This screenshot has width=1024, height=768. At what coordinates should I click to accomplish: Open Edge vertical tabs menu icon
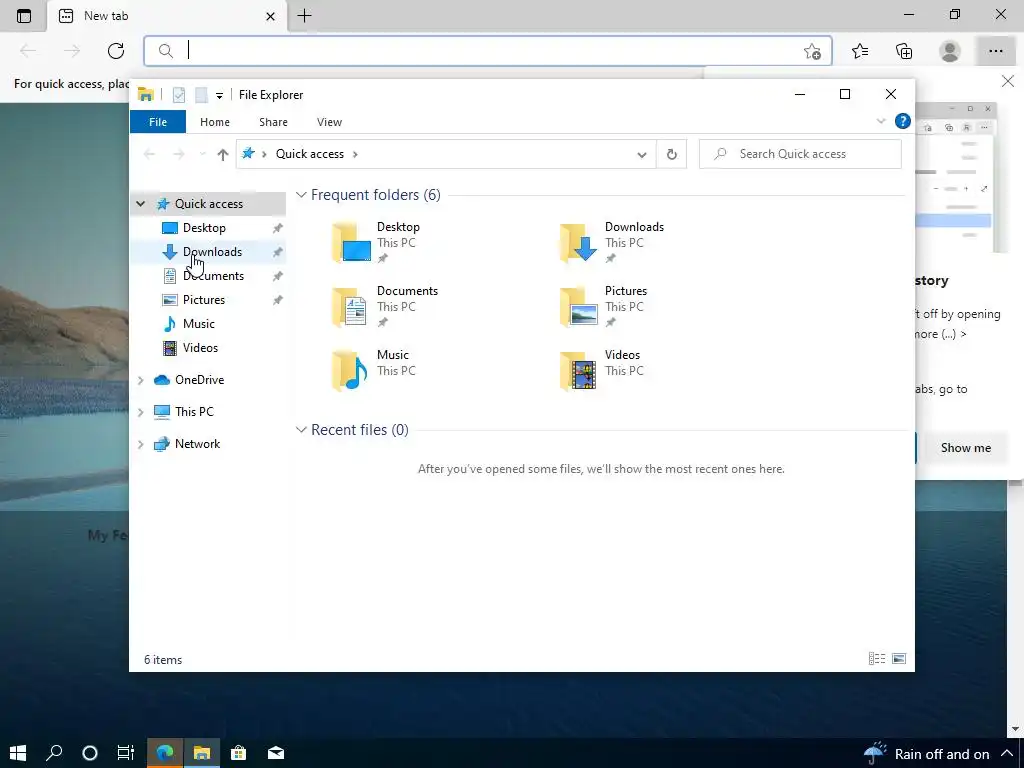click(x=24, y=16)
